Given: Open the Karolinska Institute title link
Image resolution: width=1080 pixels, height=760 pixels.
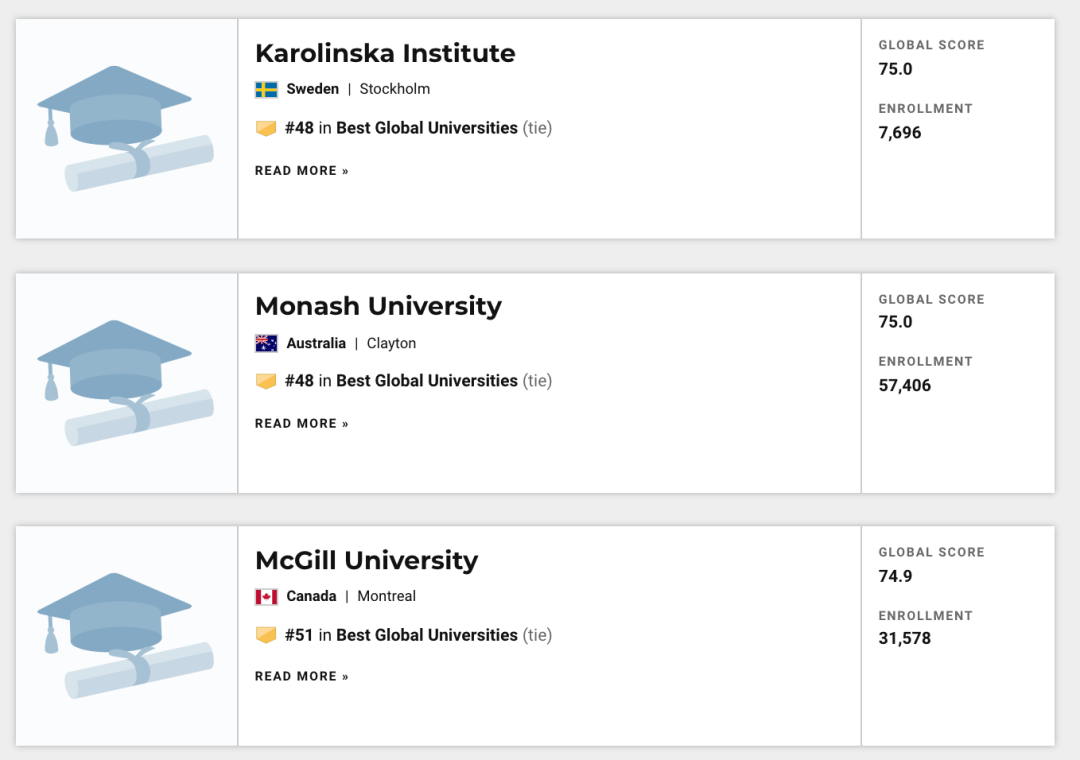Looking at the screenshot, I should tap(385, 53).
